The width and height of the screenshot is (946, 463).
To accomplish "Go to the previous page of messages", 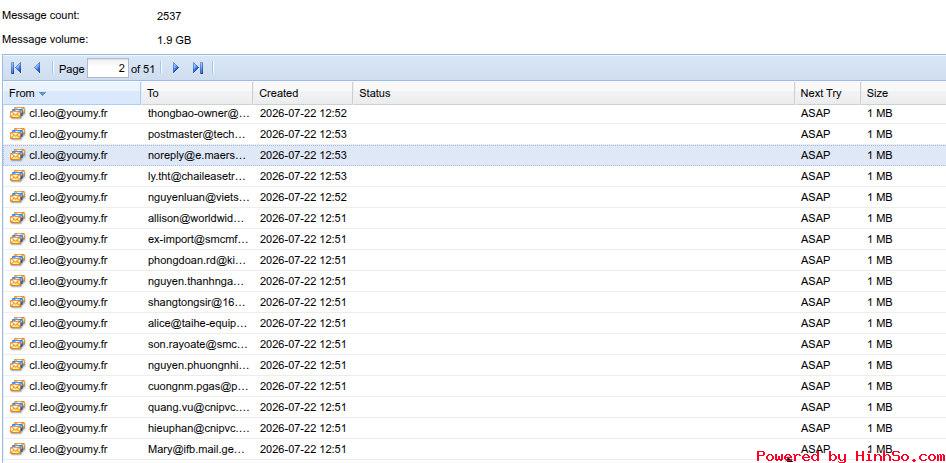I will (37, 68).
